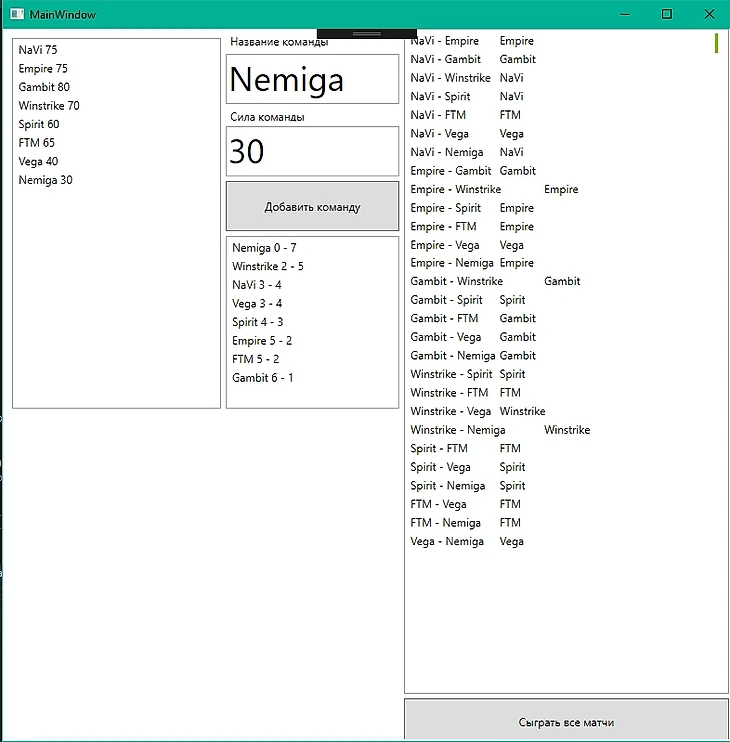Select the "NaVi - Gambit" match result row
The width and height of the screenshot is (730, 742).
tap(446, 60)
